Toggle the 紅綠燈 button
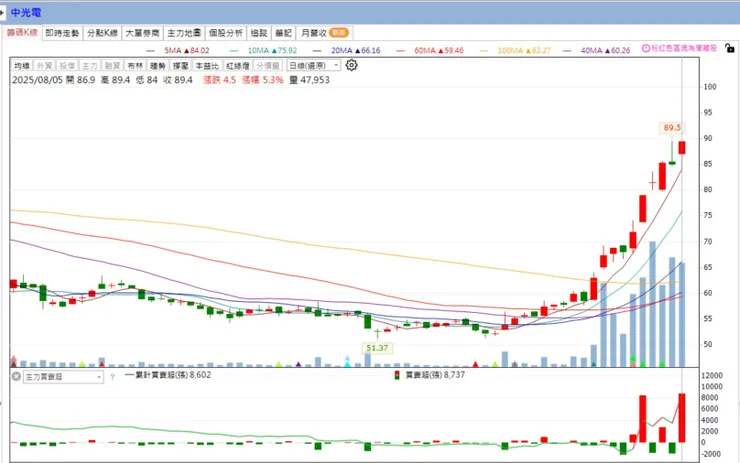The image size is (740, 463). tap(237, 66)
